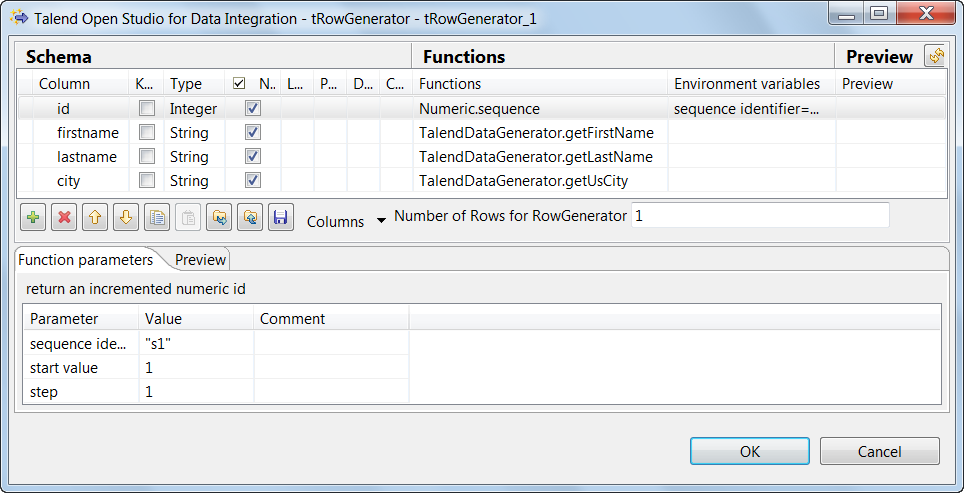
Task: Click the Preview refresh icon at top right
Action: coord(936,57)
